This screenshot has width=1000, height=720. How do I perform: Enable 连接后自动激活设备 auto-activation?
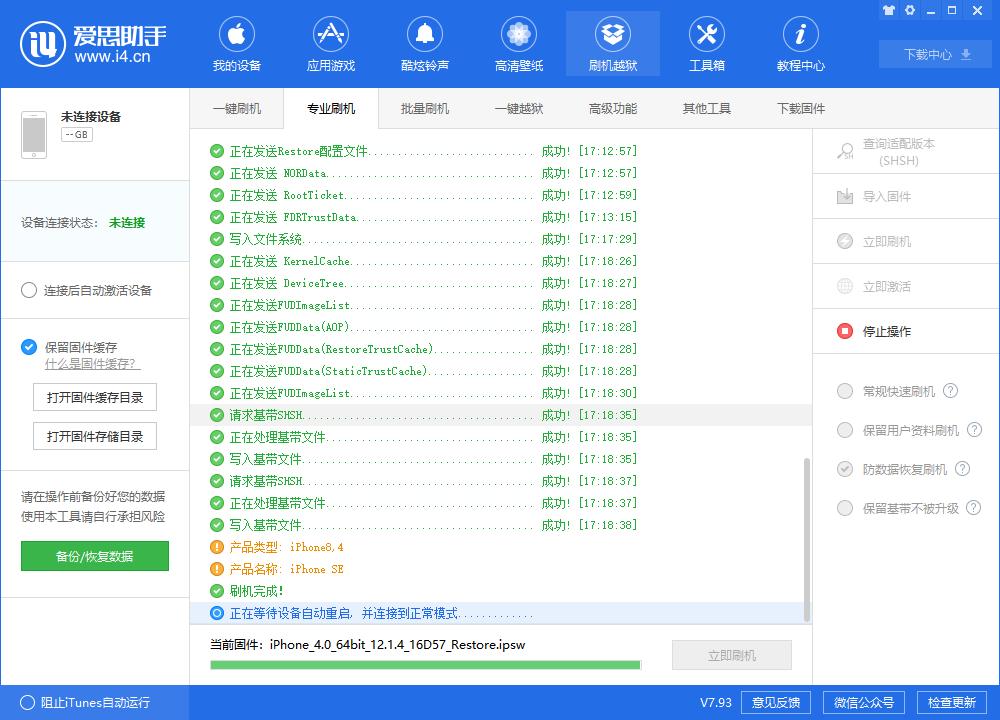coord(28,290)
